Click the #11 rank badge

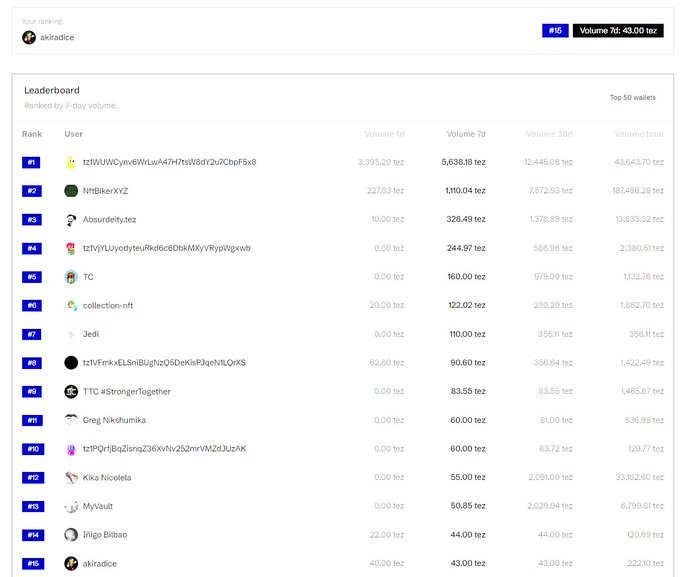pyautogui.click(x=33, y=420)
